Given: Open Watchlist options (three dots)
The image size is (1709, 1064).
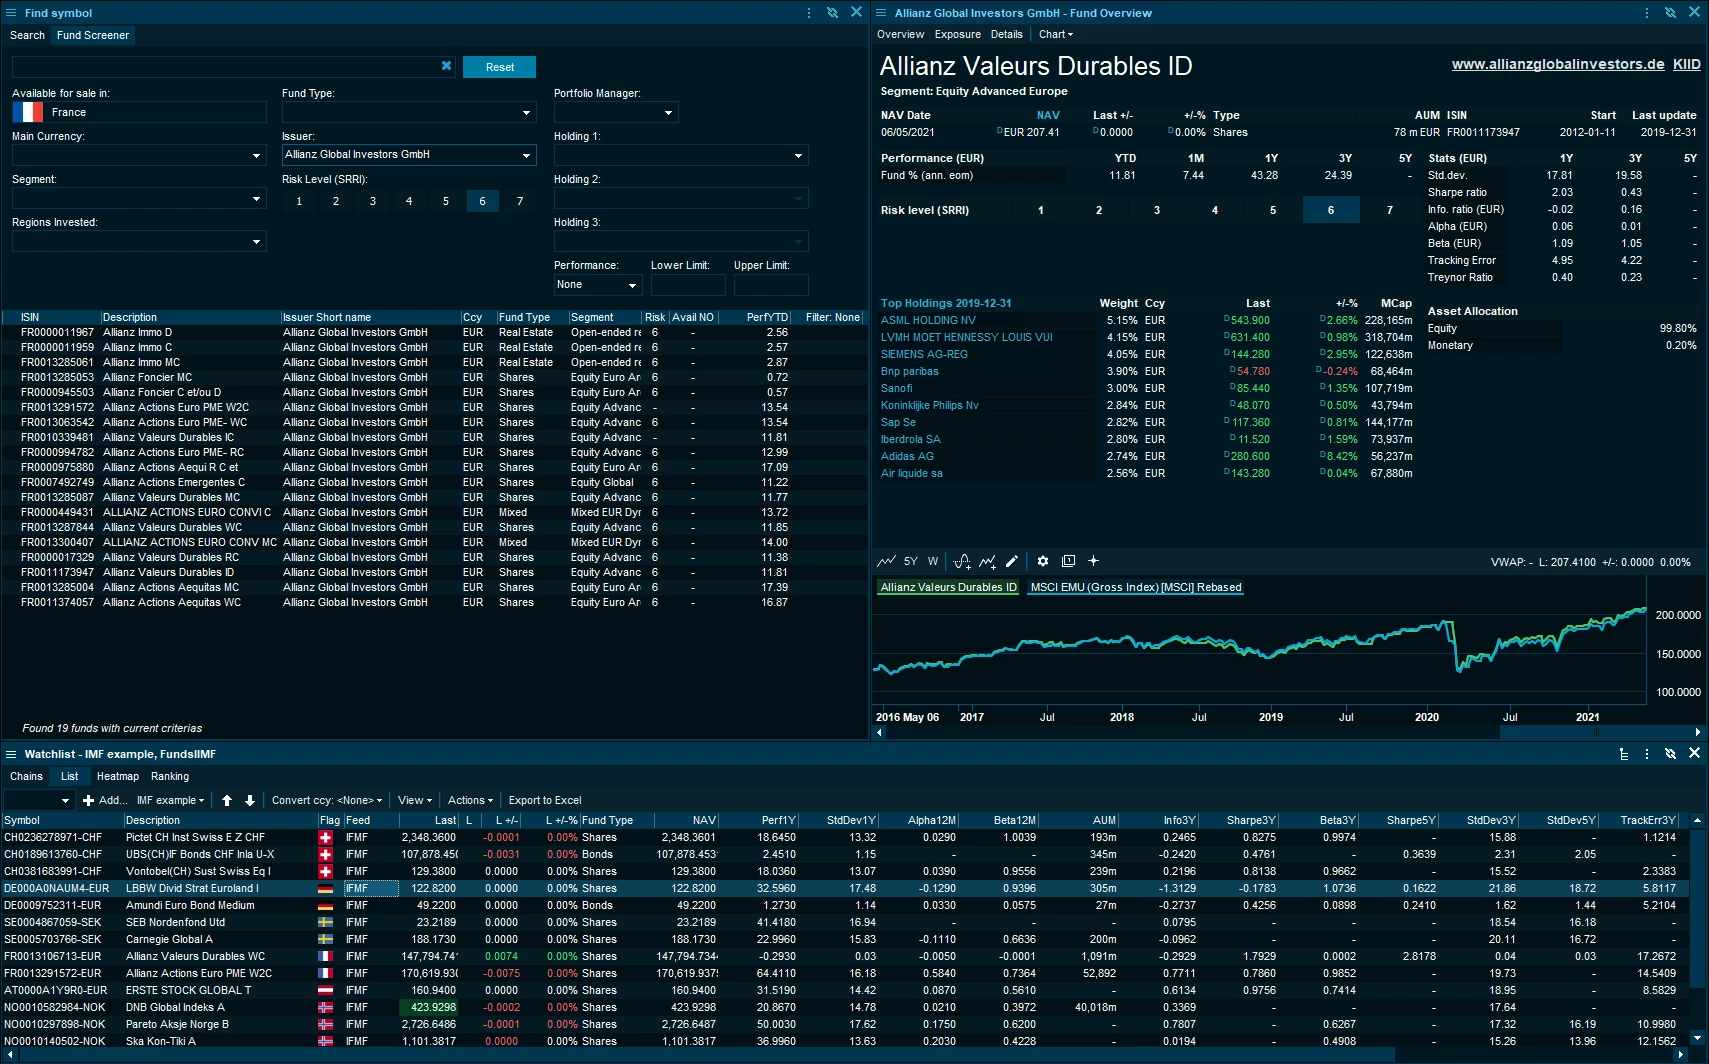Looking at the screenshot, I should (1646, 754).
